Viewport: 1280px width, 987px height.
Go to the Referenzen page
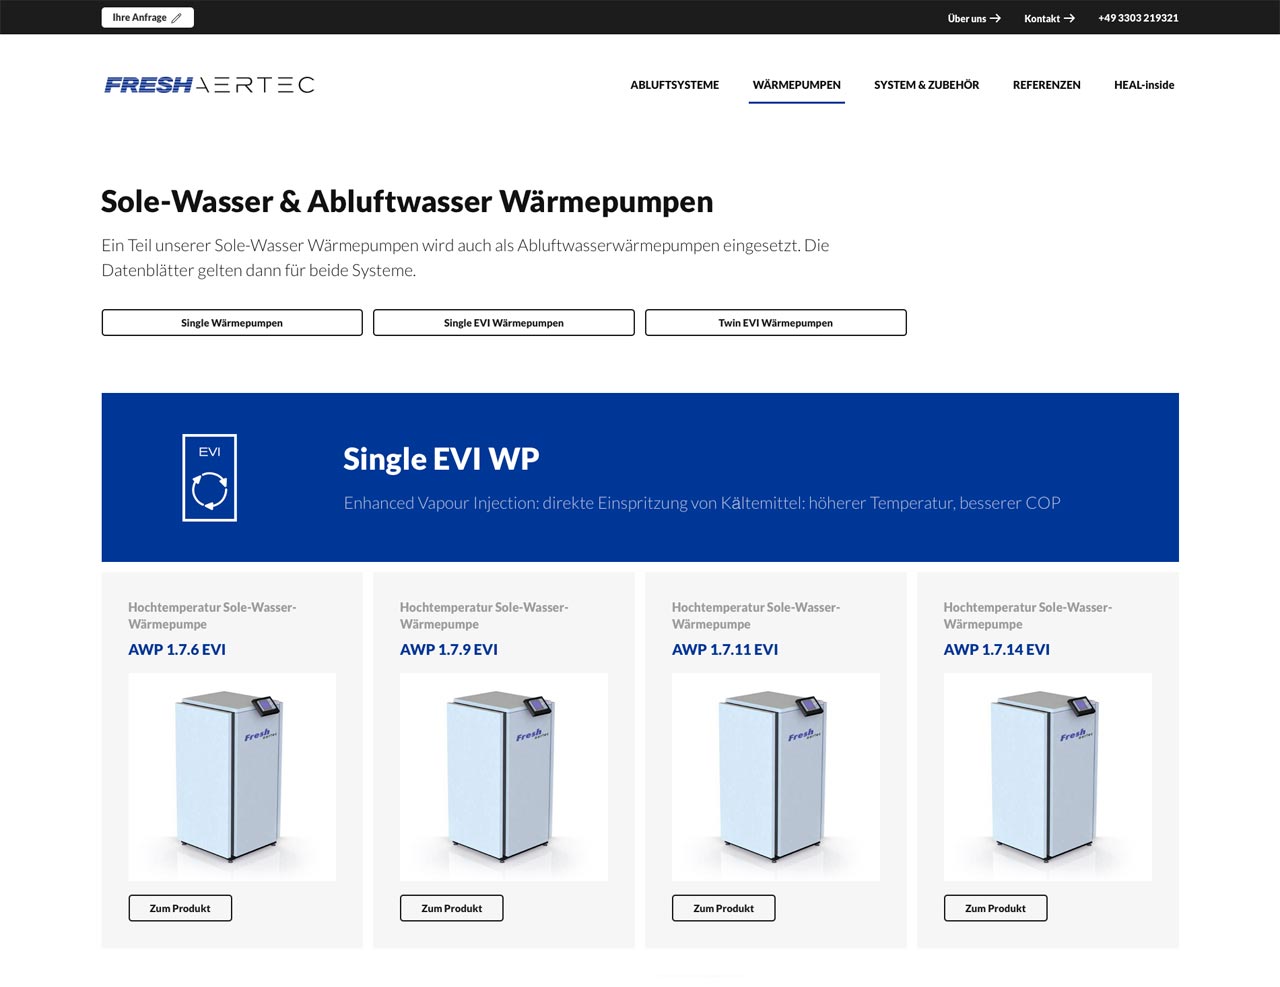pos(1046,85)
